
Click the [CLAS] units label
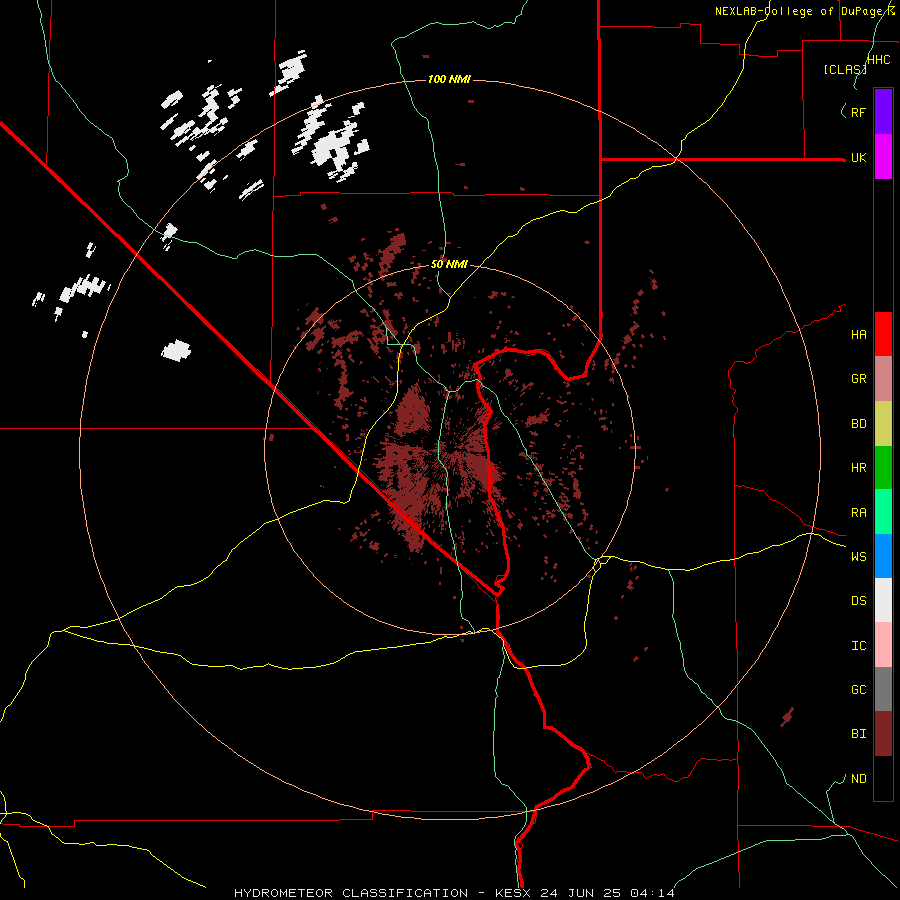[845, 70]
